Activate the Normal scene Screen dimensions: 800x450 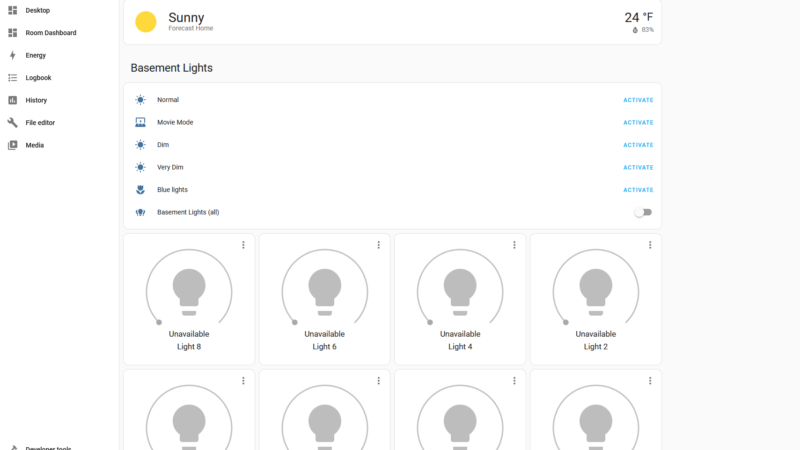638,100
